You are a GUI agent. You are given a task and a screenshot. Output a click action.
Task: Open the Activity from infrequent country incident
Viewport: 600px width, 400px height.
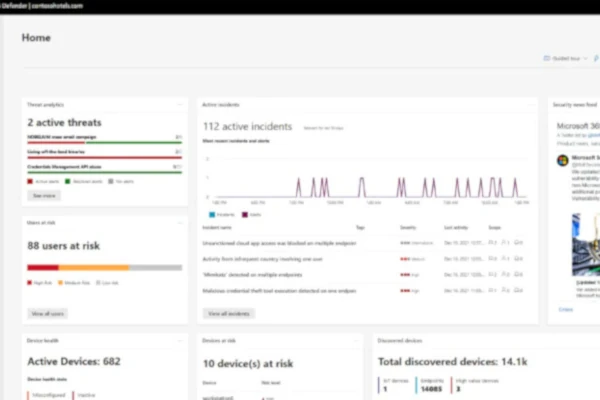coord(262,259)
